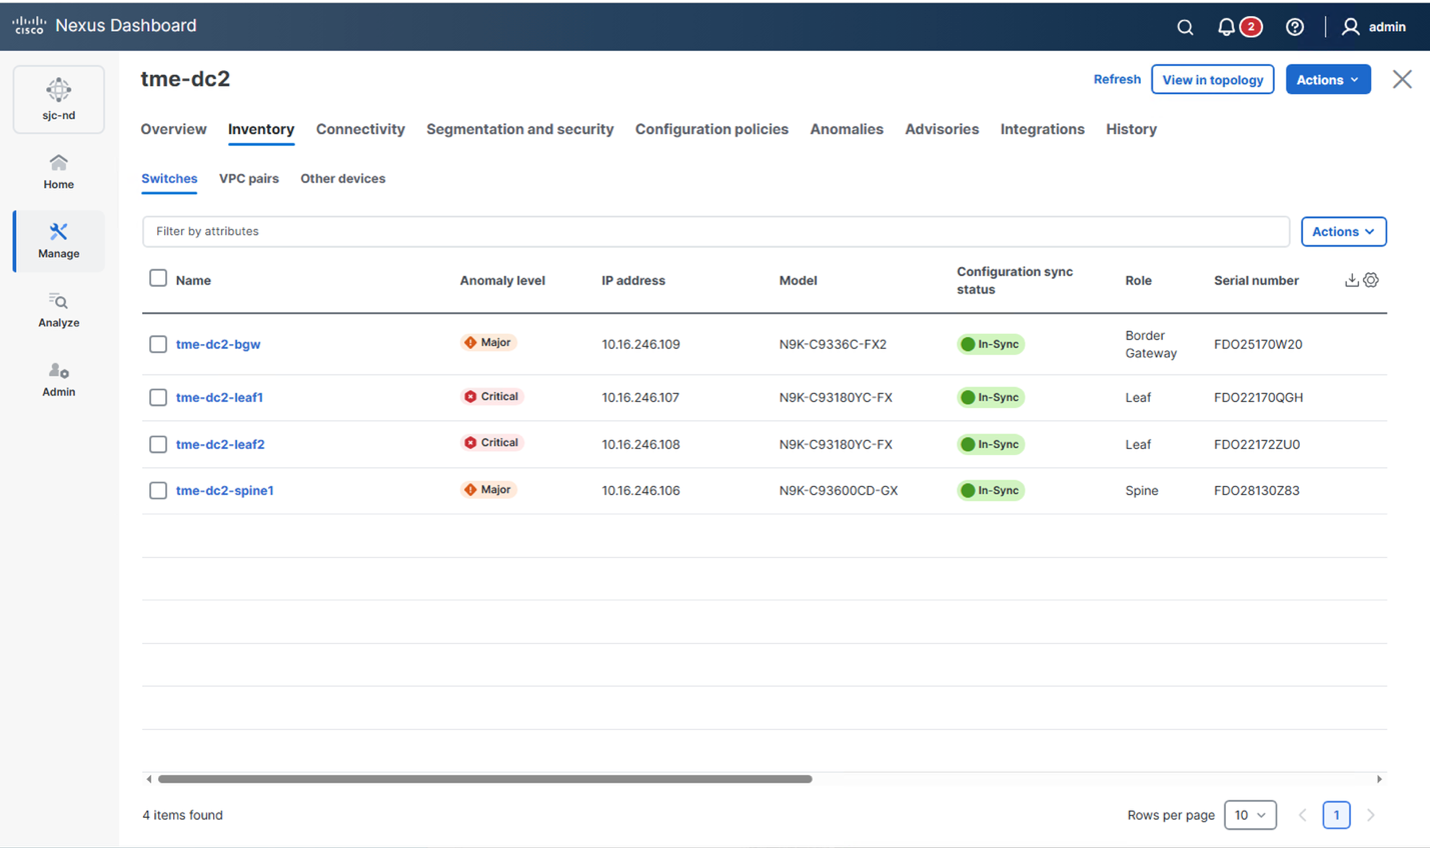Open Analyze in the sidebar
1430x848 pixels.
point(59,310)
